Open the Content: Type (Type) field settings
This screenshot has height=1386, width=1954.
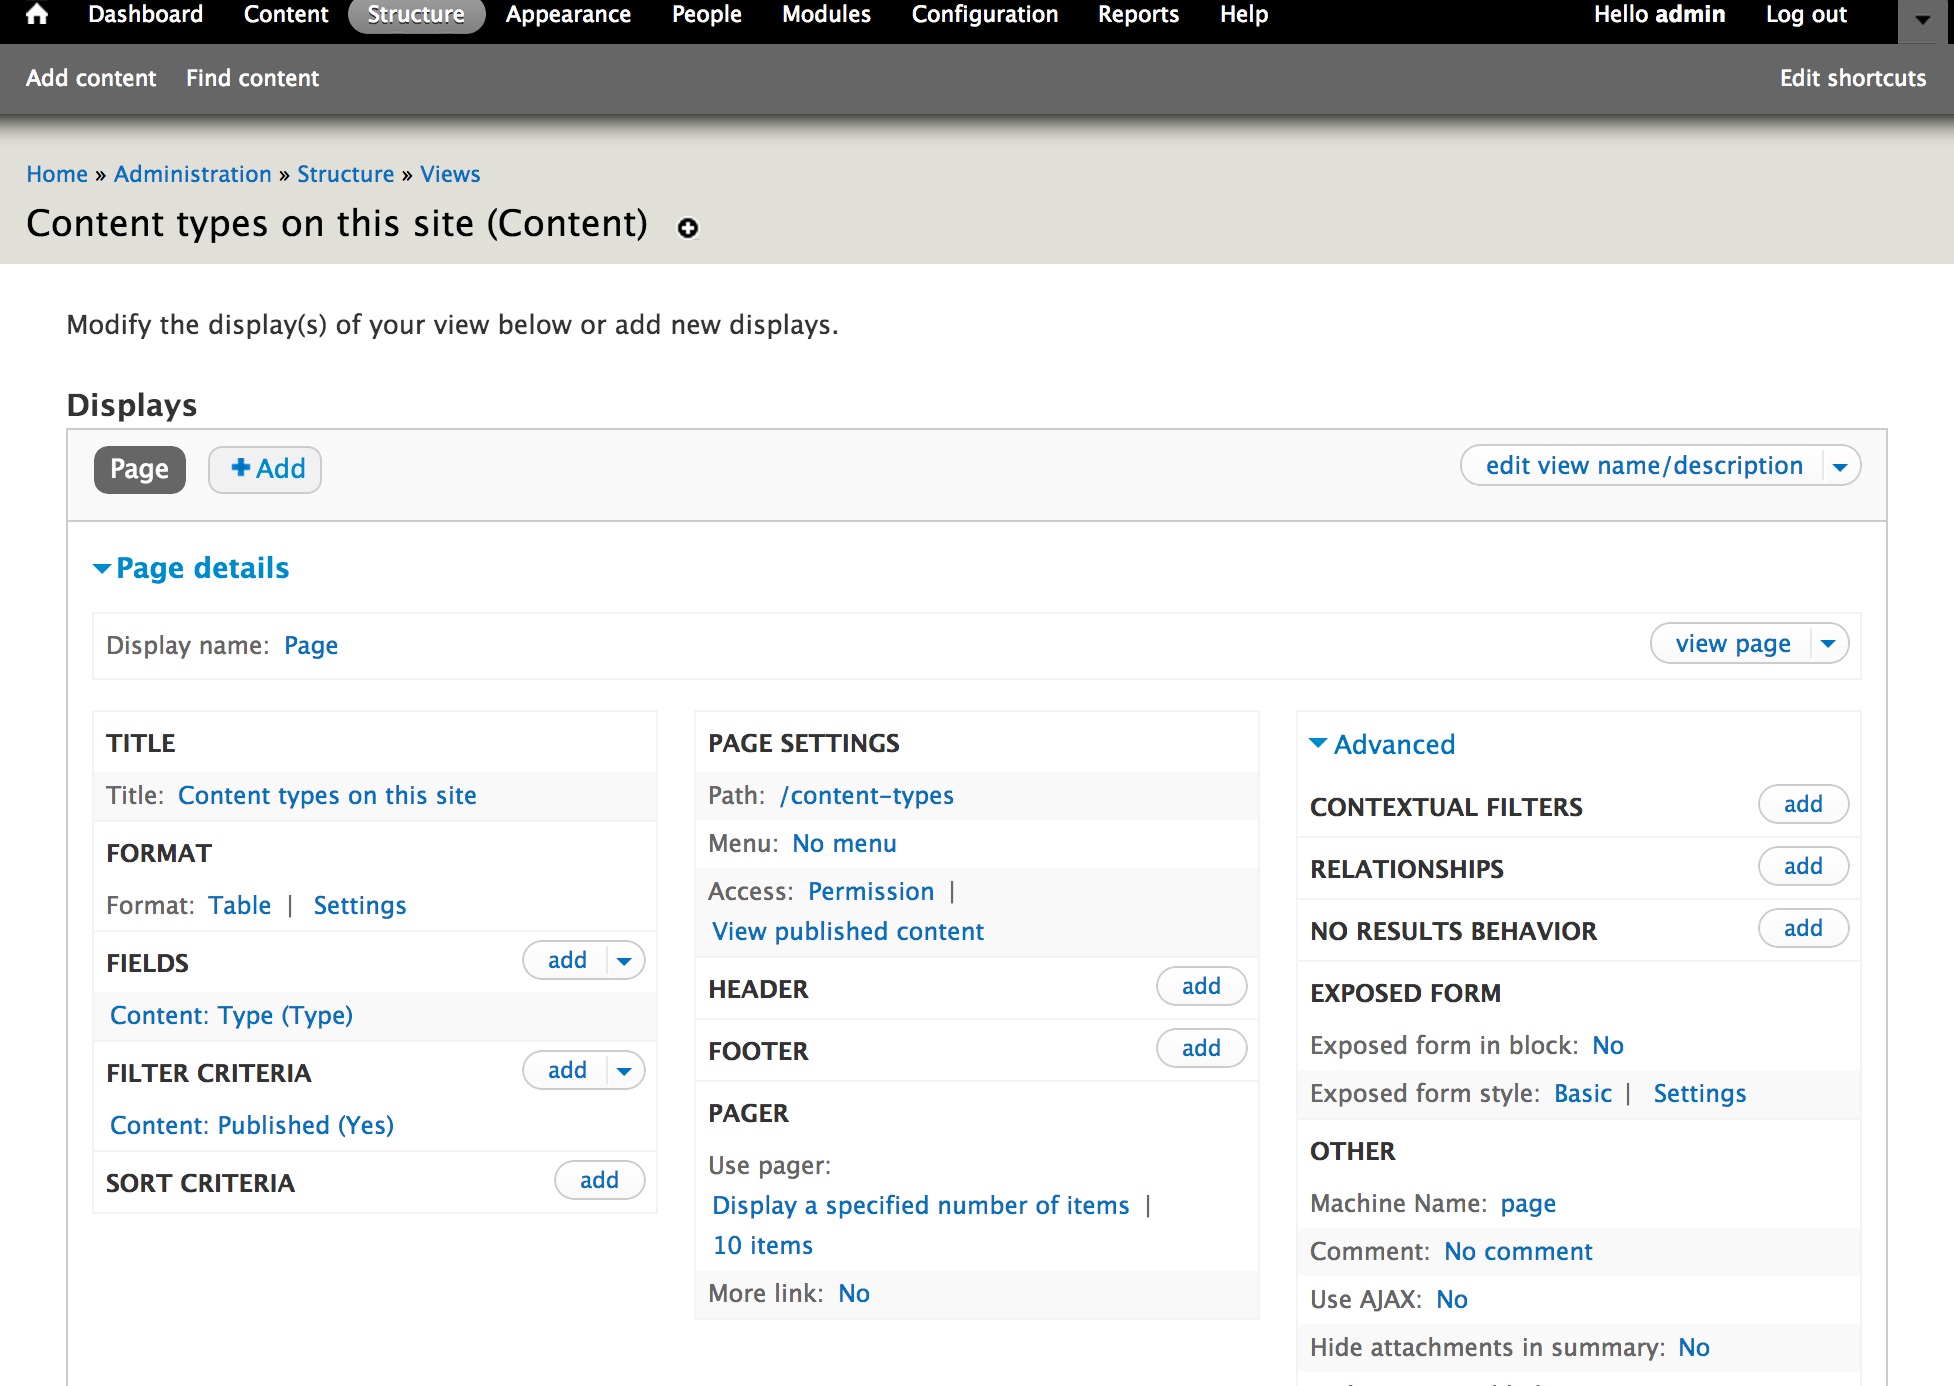tap(231, 1015)
